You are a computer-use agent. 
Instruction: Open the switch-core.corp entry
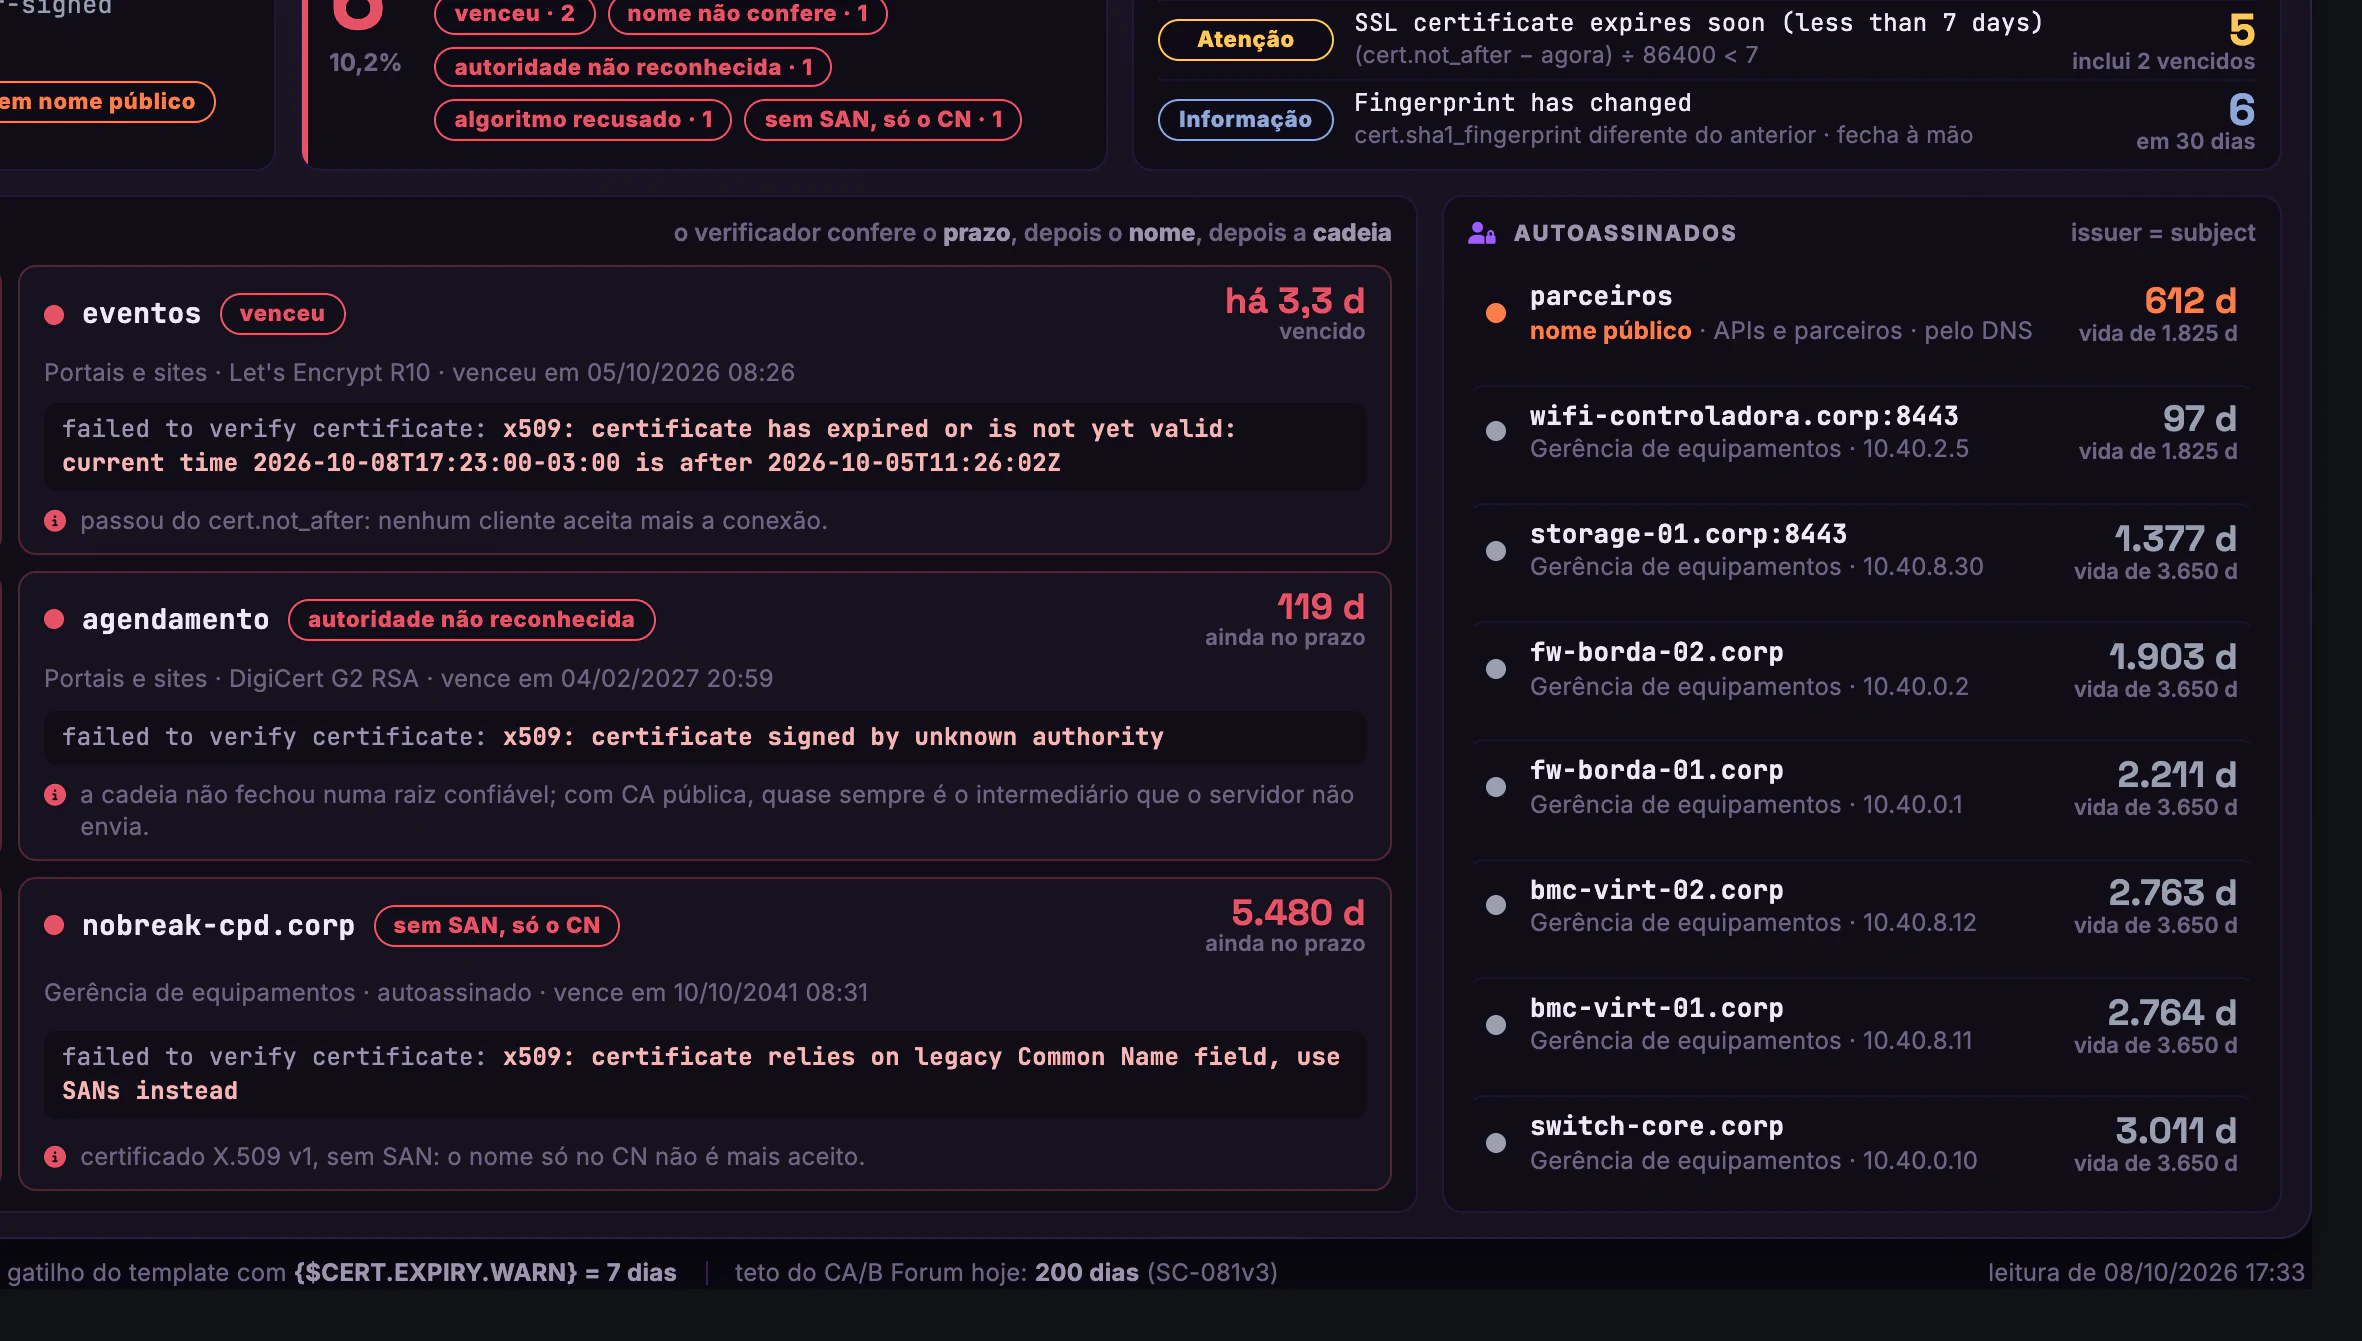pos(1862,1143)
